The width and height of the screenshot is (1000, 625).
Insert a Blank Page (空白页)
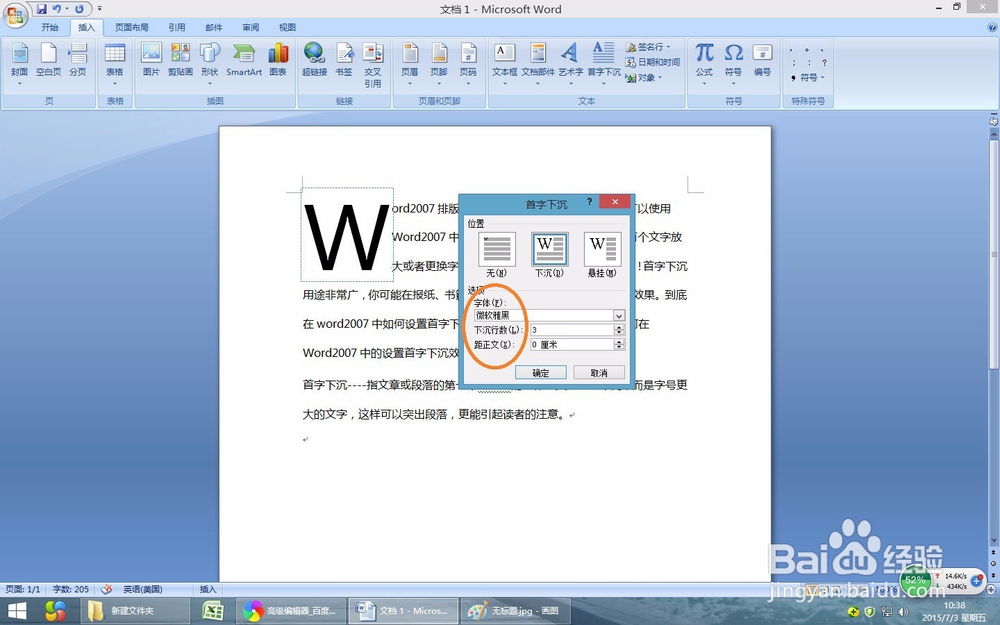click(x=48, y=61)
